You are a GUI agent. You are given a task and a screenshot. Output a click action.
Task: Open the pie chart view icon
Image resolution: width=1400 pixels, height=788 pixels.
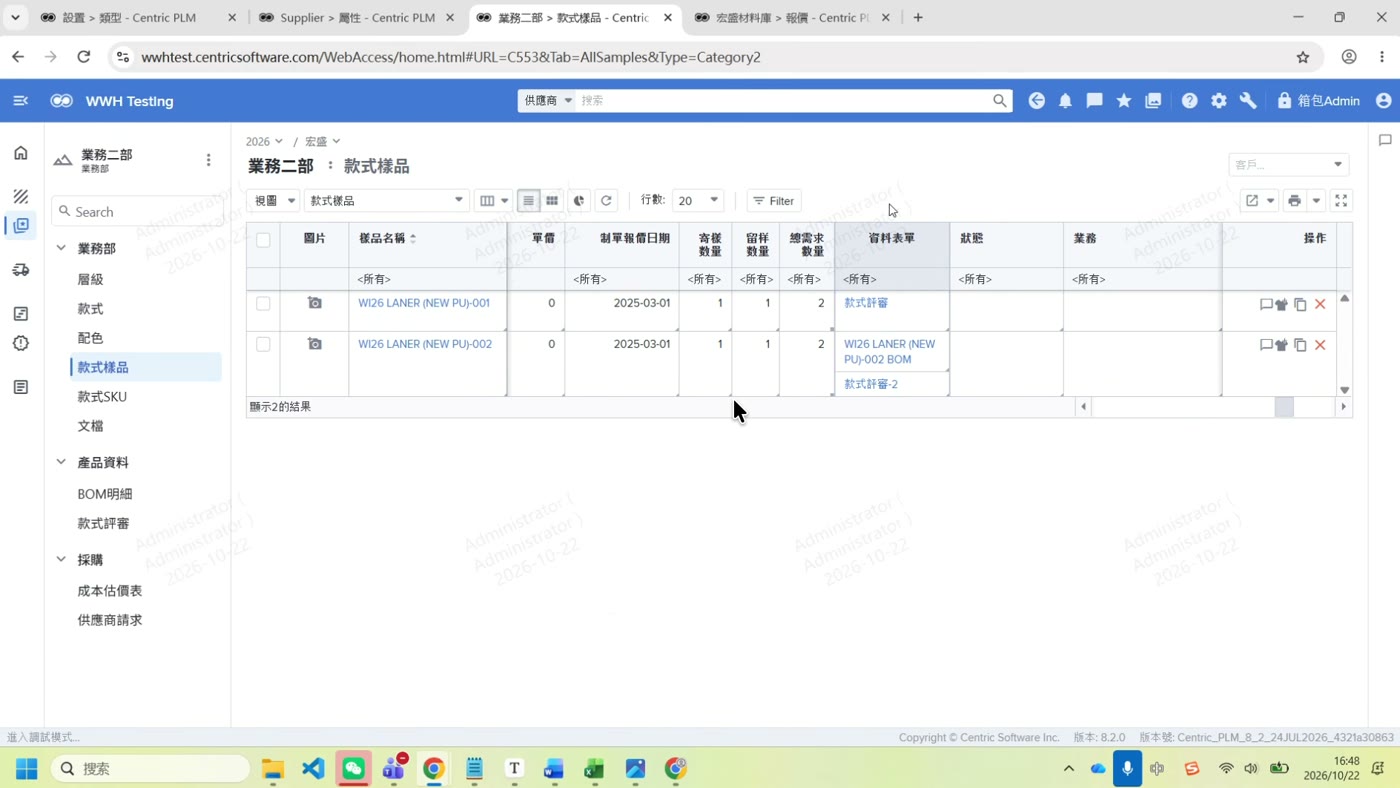(x=579, y=201)
